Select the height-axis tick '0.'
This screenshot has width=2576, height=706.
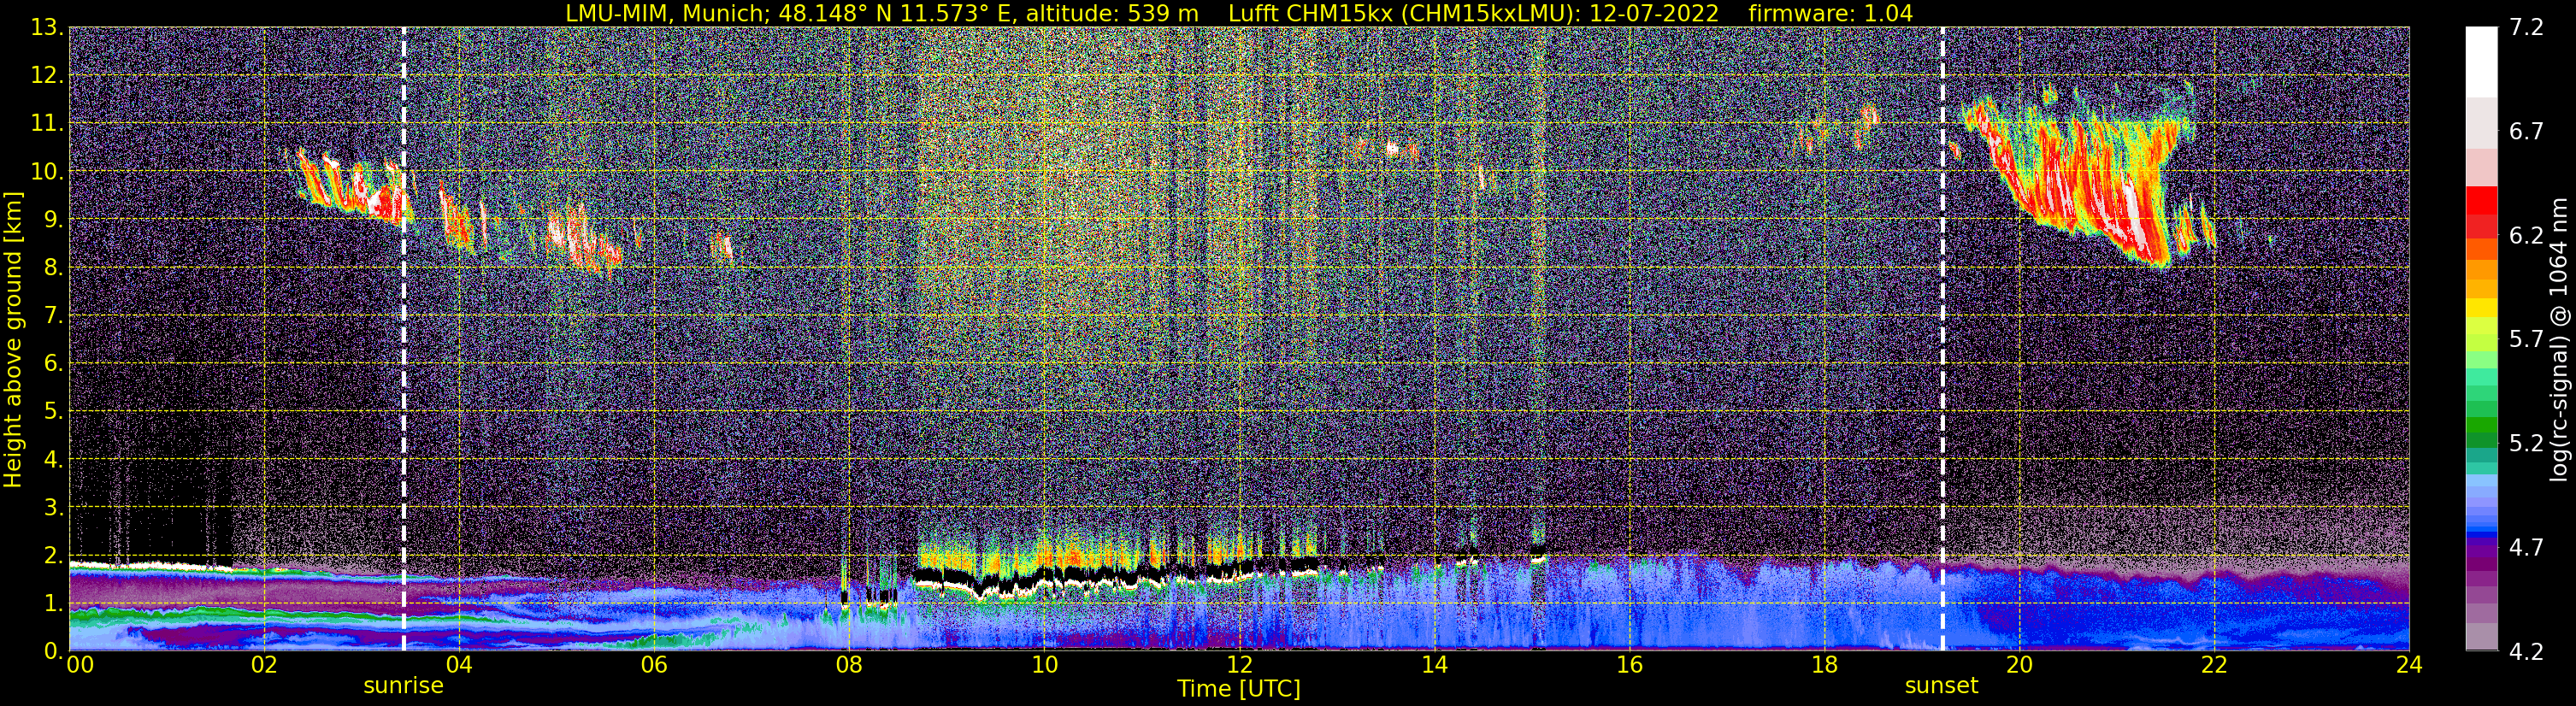[53, 651]
